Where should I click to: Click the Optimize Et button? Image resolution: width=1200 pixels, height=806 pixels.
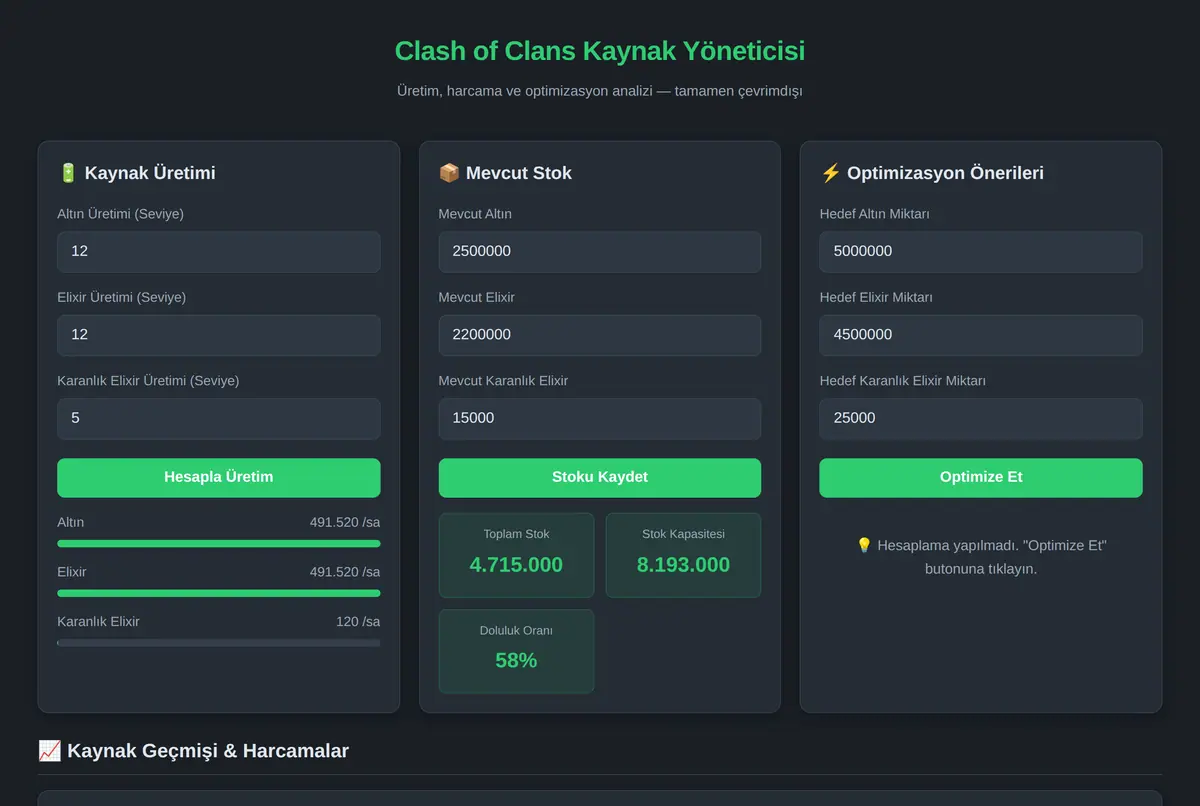click(981, 477)
